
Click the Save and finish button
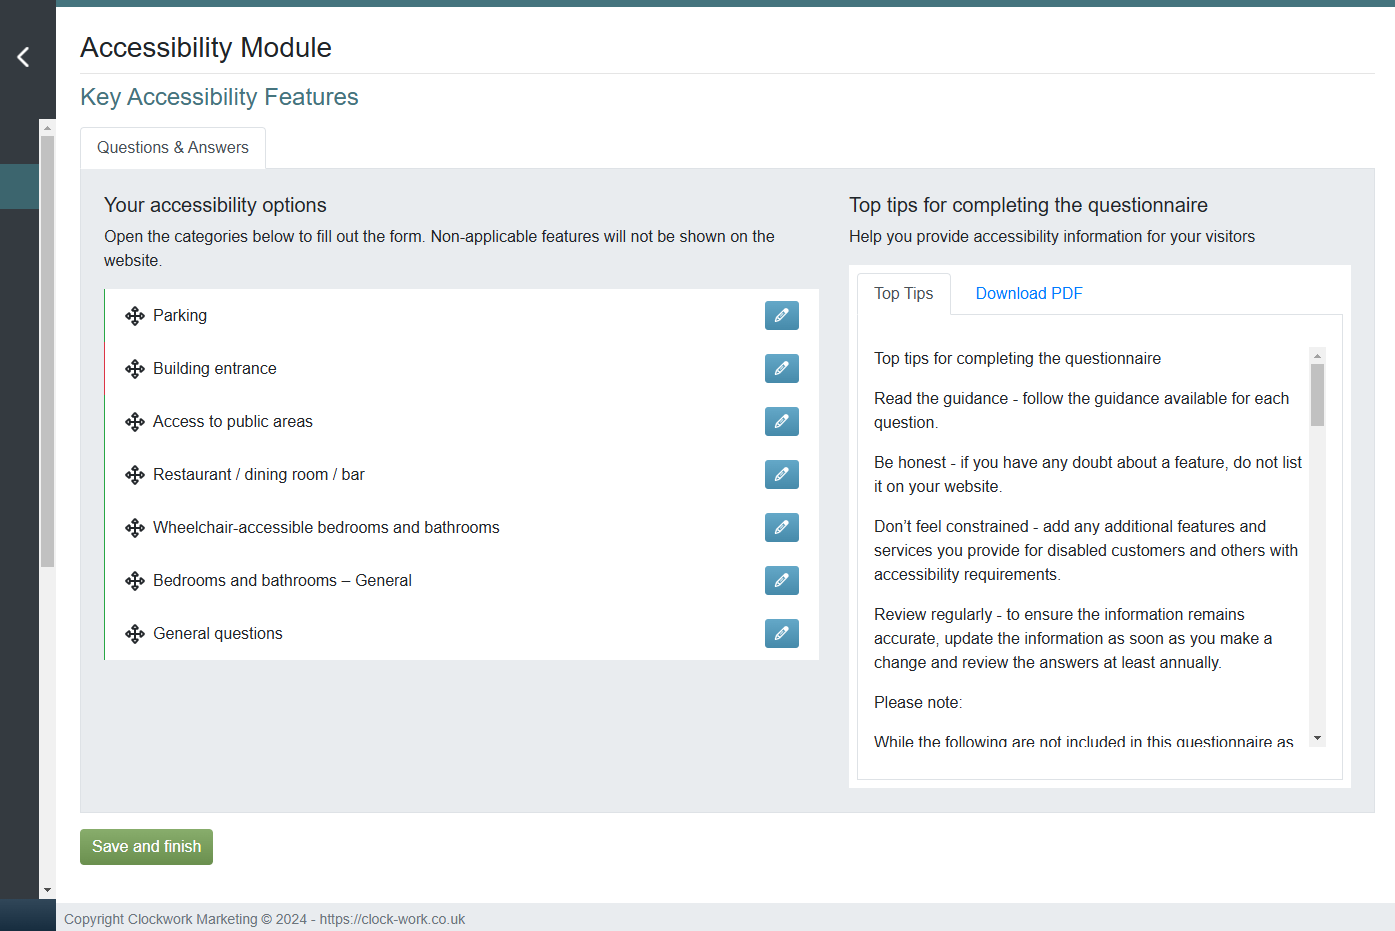click(146, 846)
